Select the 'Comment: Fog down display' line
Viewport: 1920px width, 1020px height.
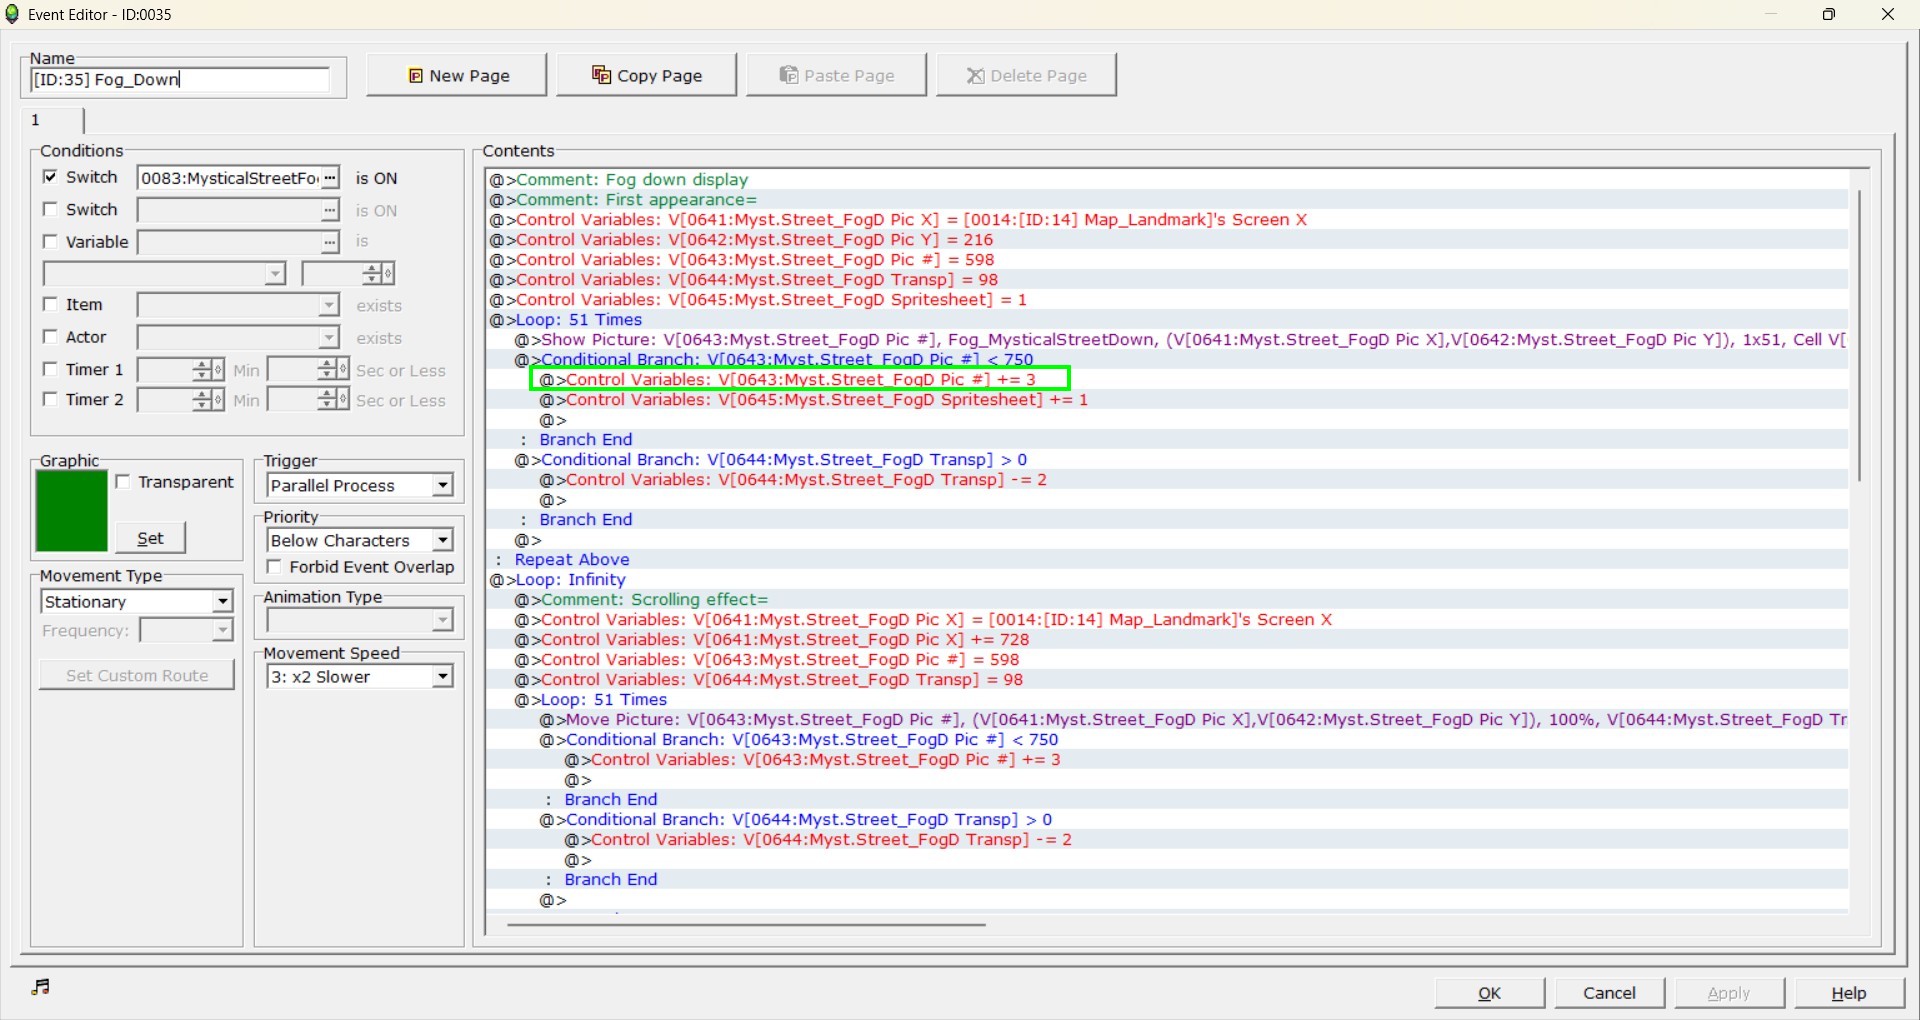coord(1167,180)
